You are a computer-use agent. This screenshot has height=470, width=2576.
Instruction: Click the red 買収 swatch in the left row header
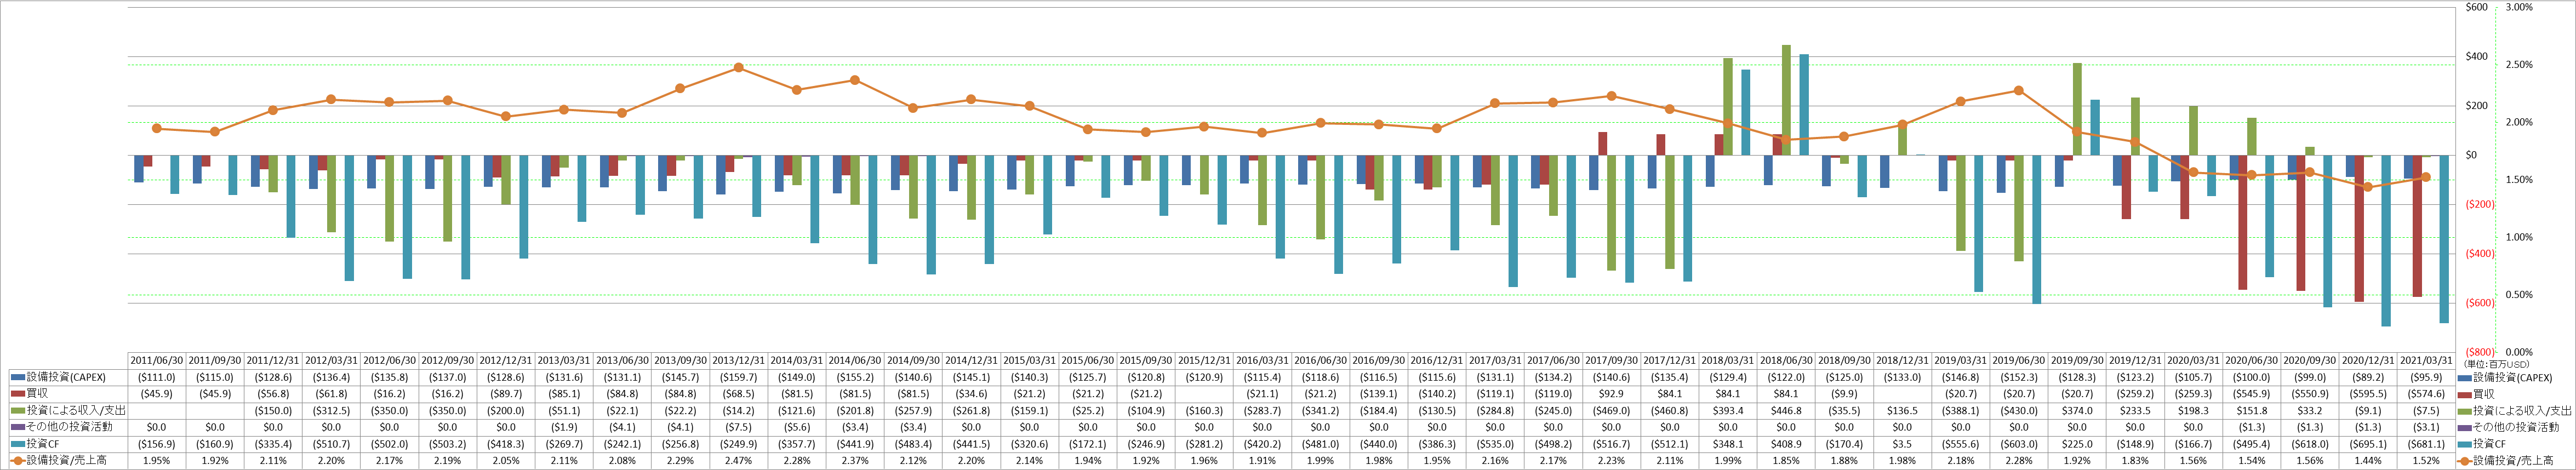tap(18, 394)
